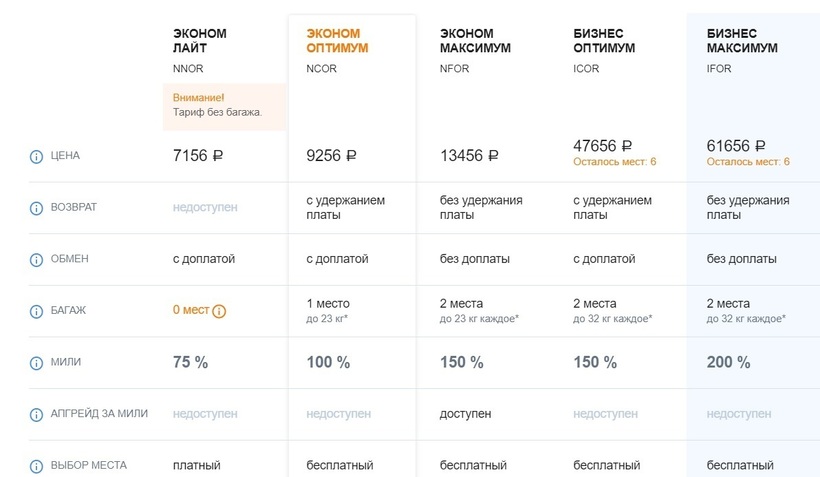The image size is (820, 477).
Task: Choose the ЭКОНОМ МАКСИМУМ tariff header
Action: point(475,41)
